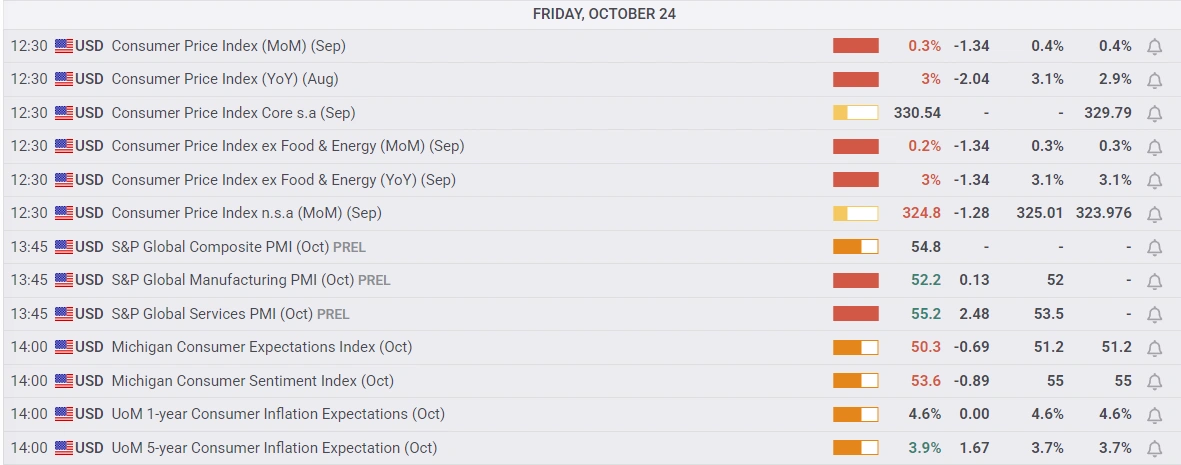Screen dimensions: 1181x465
Task: Click bell icon for Consumer Price Index Core s.a
Action: click(1154, 114)
